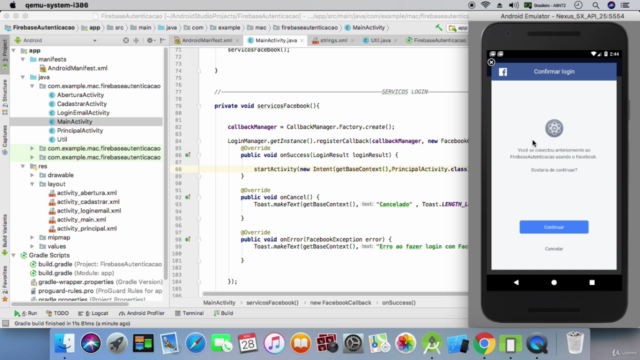
Task: Click gutter override marker beside onError
Action: 188,240
